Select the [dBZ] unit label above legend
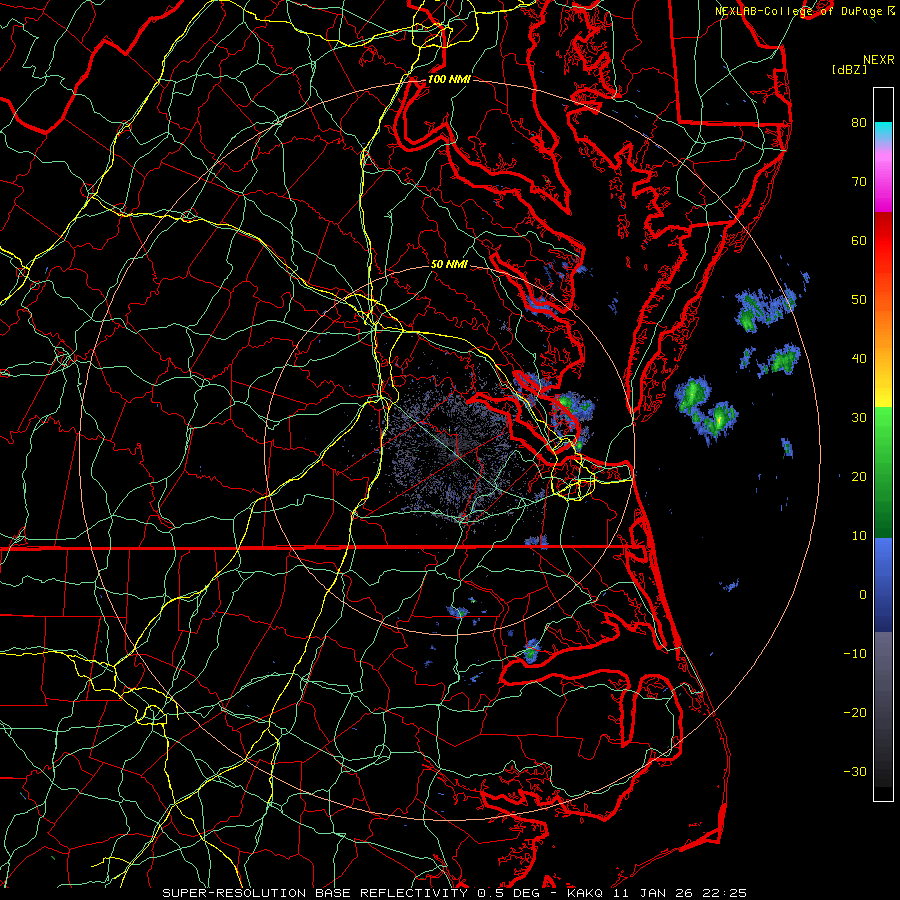The height and width of the screenshot is (900, 900). [x=848, y=69]
